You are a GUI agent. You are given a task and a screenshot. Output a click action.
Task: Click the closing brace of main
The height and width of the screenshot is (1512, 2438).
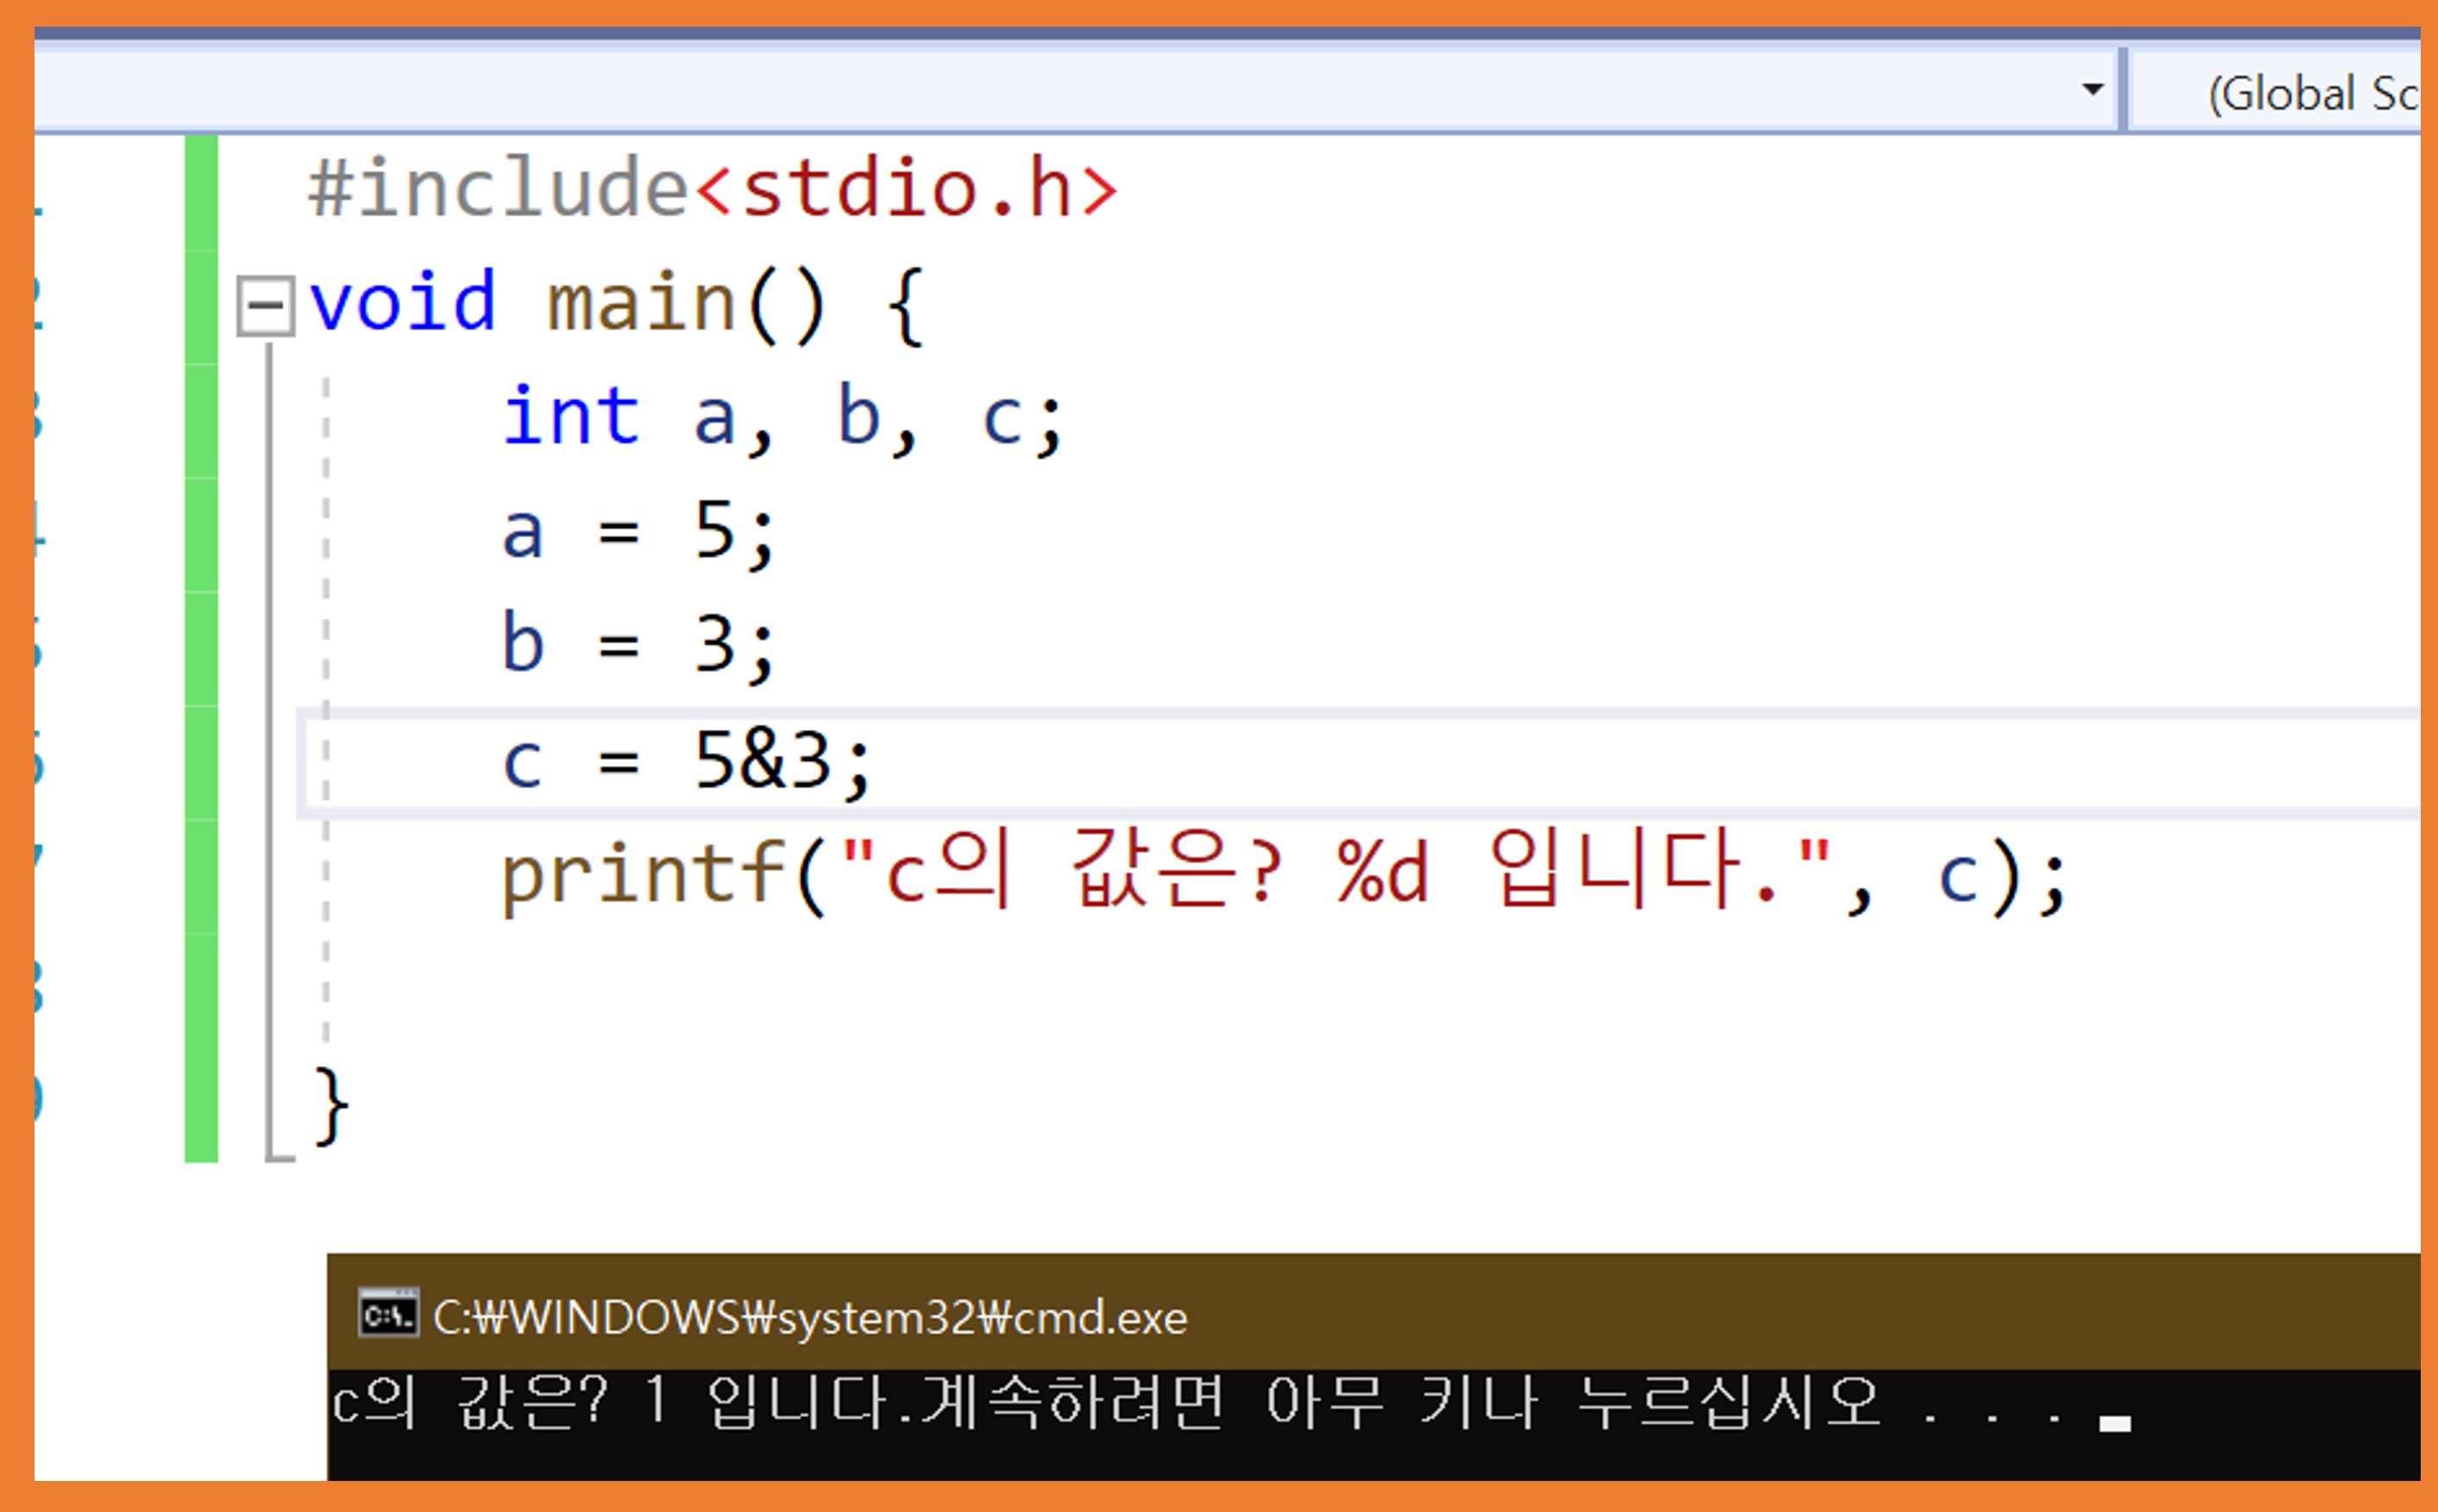pos(332,1106)
